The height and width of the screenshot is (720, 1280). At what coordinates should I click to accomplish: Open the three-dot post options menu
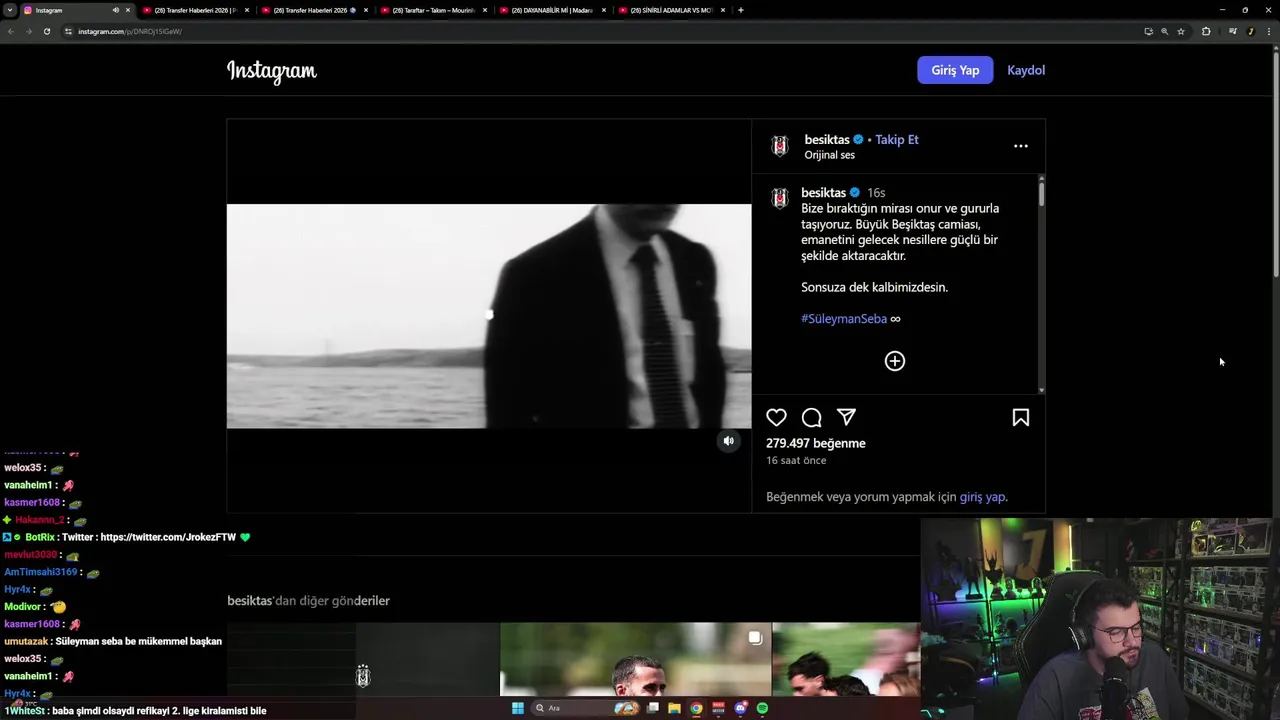1020,146
